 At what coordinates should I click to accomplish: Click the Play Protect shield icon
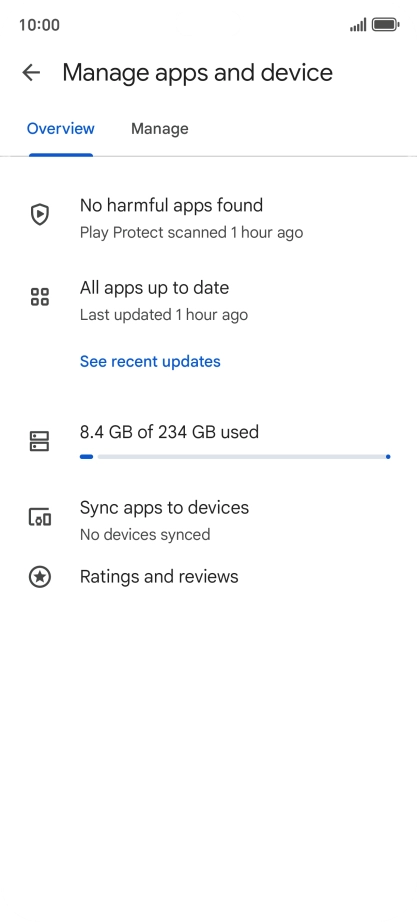pyautogui.click(x=39, y=214)
